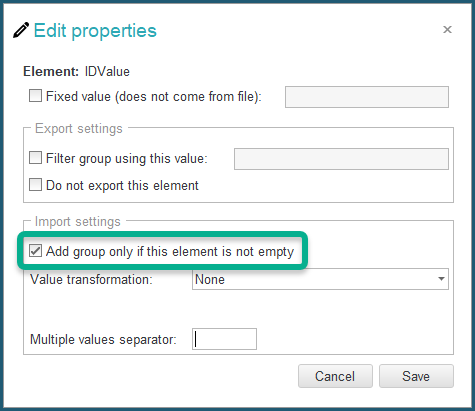Image resolution: width=475 pixels, height=411 pixels.
Task: Enable the Filter group using this value checkbox
Action: coord(35,158)
